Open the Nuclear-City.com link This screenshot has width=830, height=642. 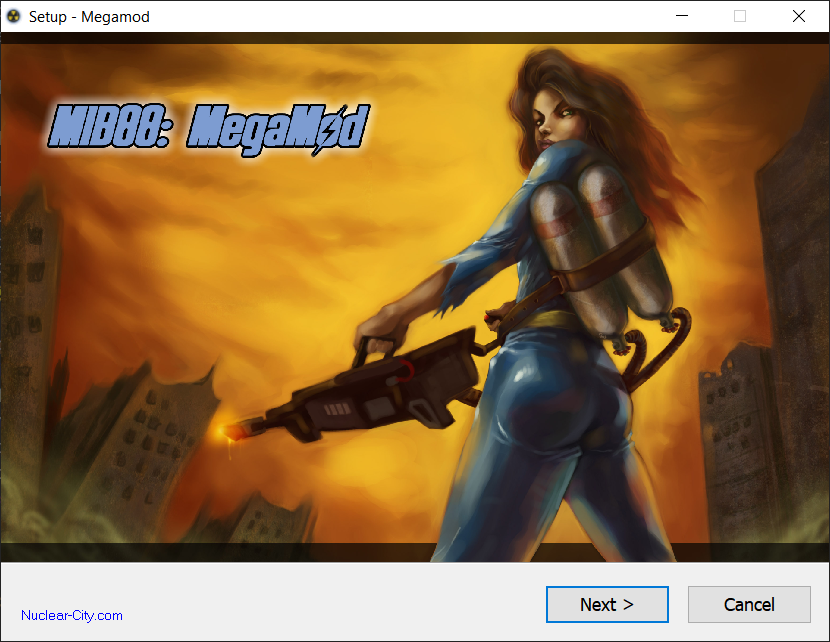tap(72, 616)
